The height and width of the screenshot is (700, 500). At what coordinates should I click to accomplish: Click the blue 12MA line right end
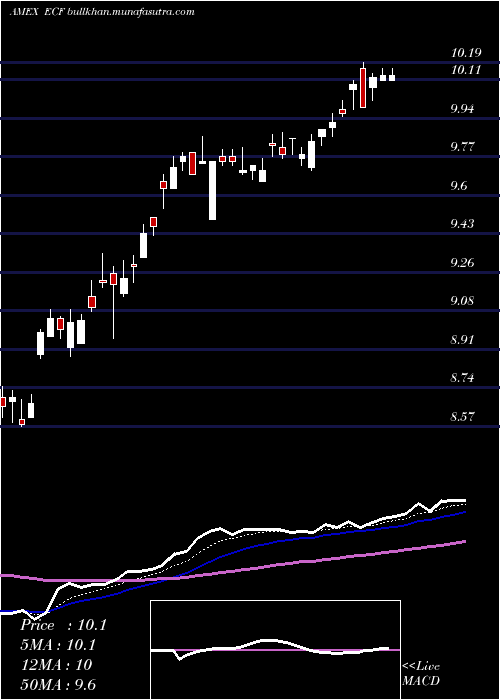point(465,512)
